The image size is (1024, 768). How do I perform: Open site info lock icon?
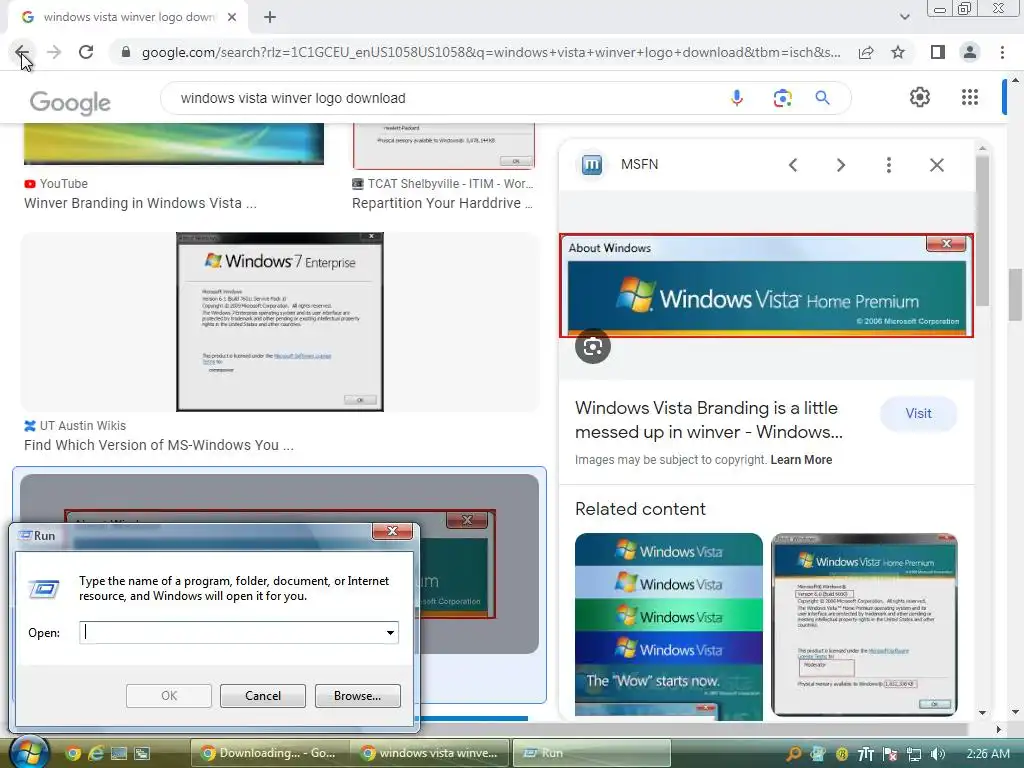pos(126,52)
